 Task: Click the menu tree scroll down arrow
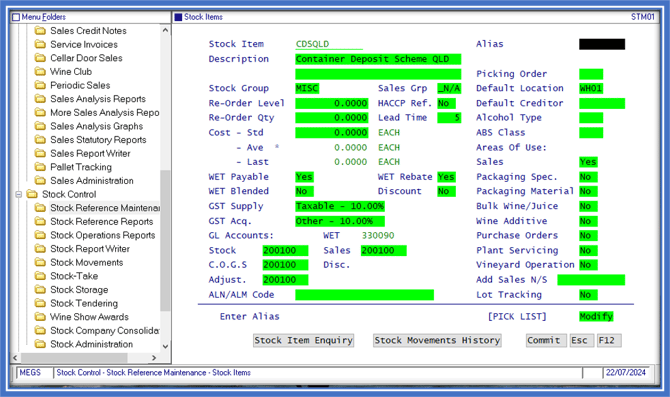coord(165,346)
